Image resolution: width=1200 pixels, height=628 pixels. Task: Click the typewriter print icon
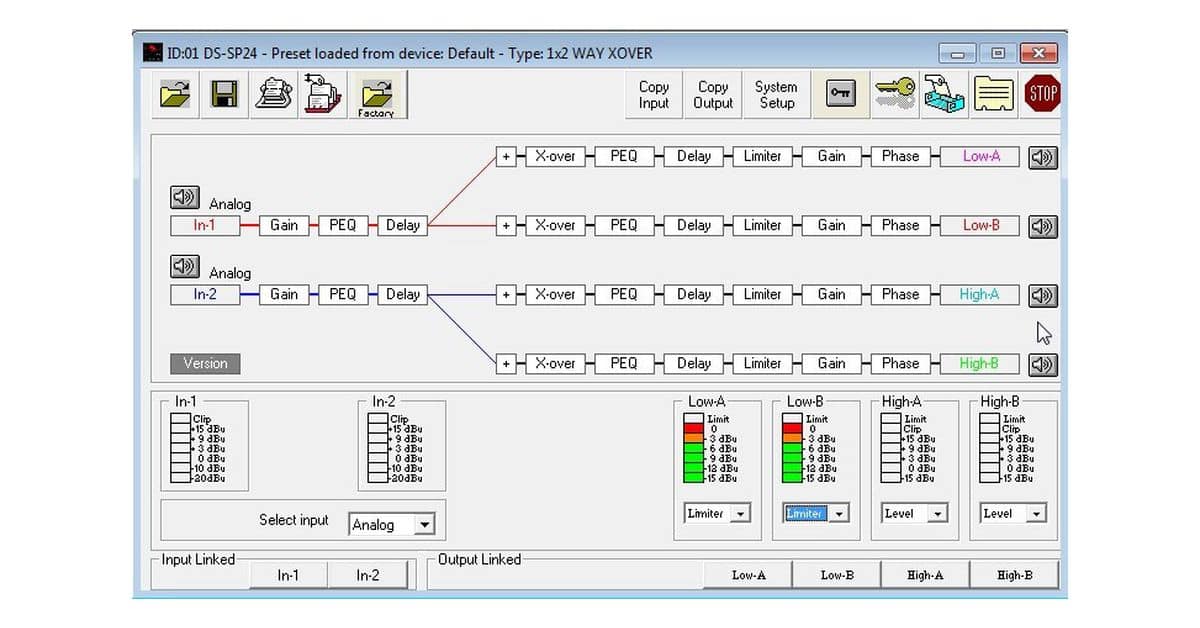tap(274, 95)
